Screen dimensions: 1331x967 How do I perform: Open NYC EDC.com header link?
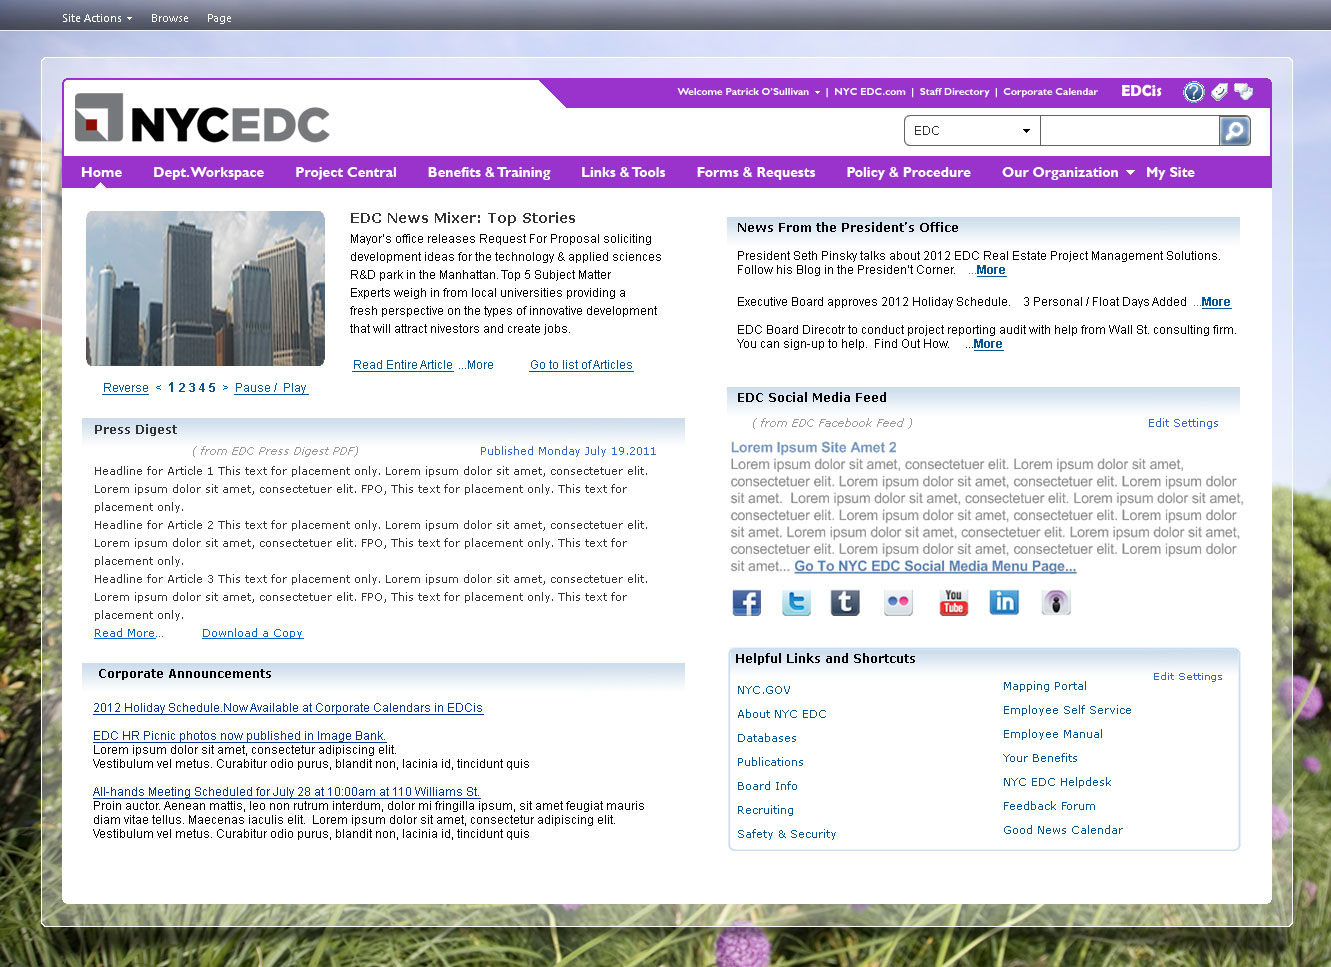[x=870, y=92]
